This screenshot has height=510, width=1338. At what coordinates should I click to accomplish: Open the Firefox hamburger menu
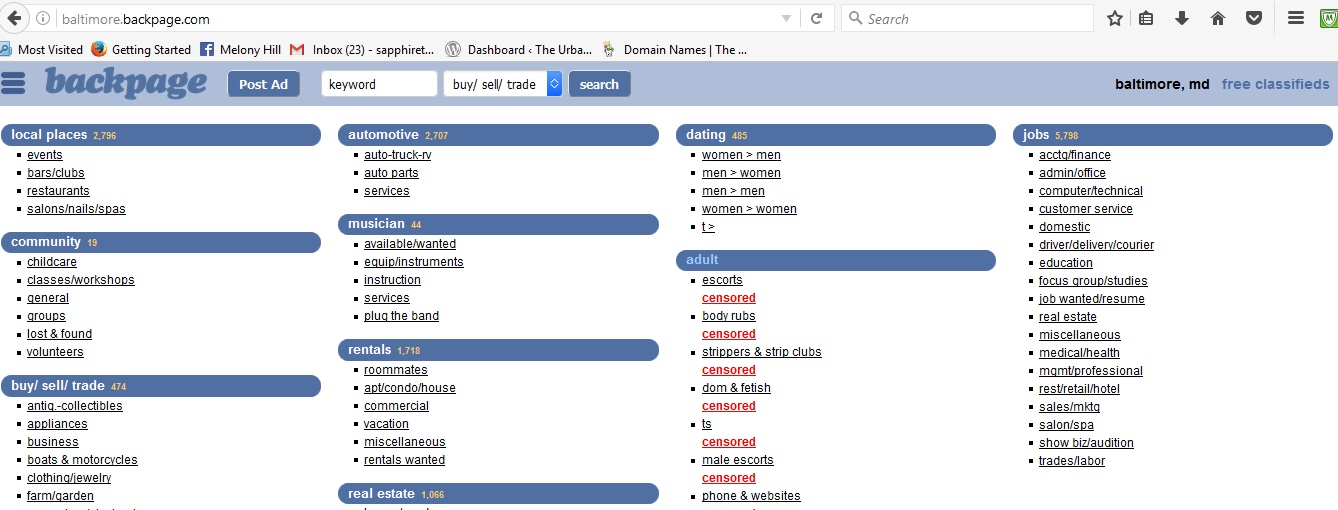click(1296, 18)
